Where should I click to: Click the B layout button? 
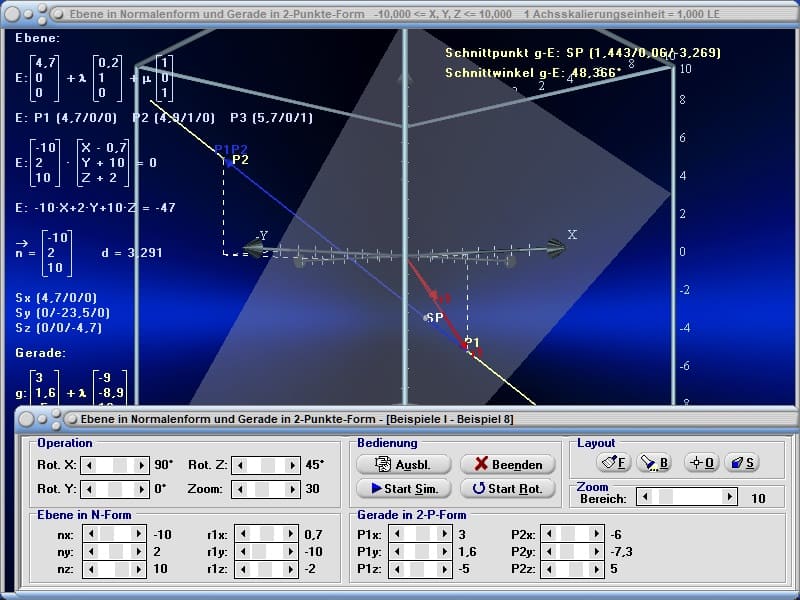655,463
